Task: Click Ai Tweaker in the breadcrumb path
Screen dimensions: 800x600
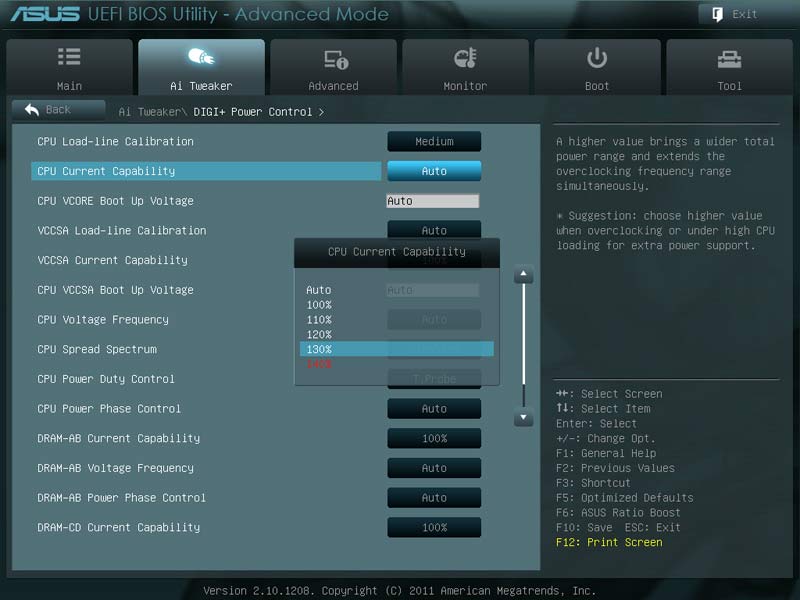Action: (152, 112)
